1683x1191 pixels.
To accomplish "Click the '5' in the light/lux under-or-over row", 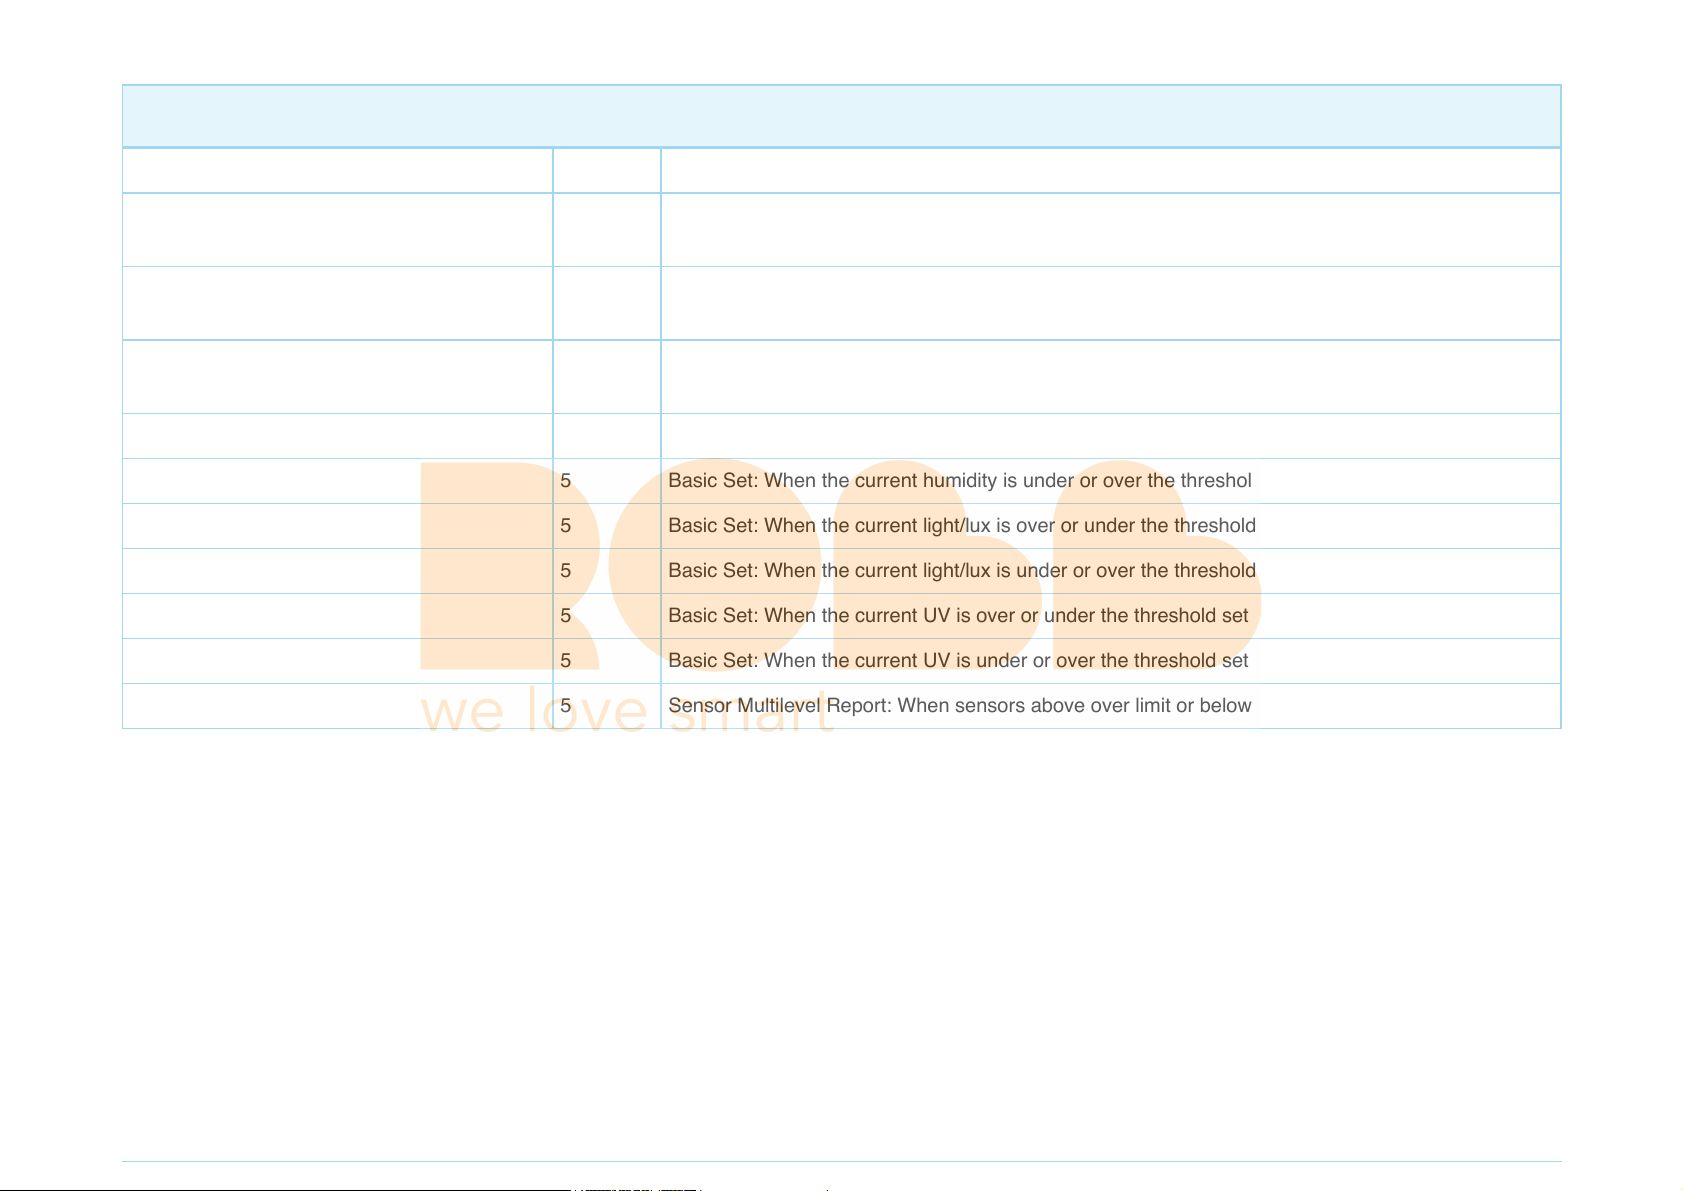I will pyautogui.click(x=566, y=571).
